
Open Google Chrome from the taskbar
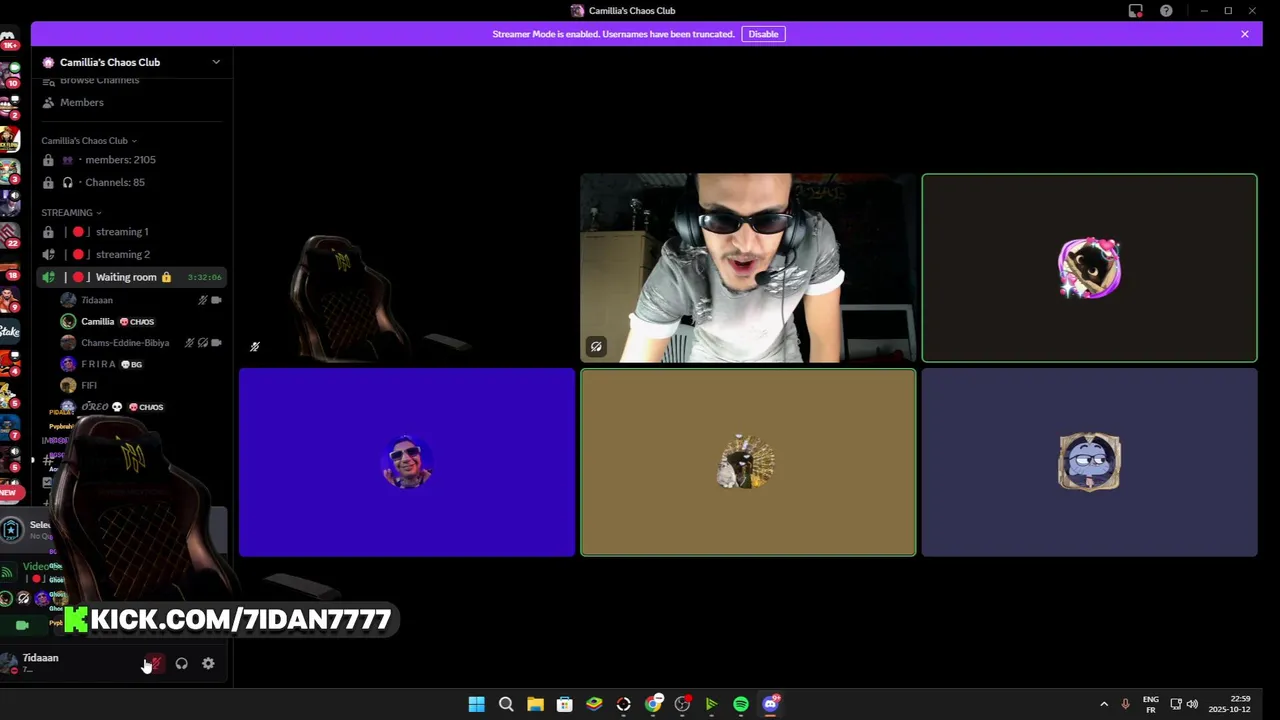click(x=653, y=704)
